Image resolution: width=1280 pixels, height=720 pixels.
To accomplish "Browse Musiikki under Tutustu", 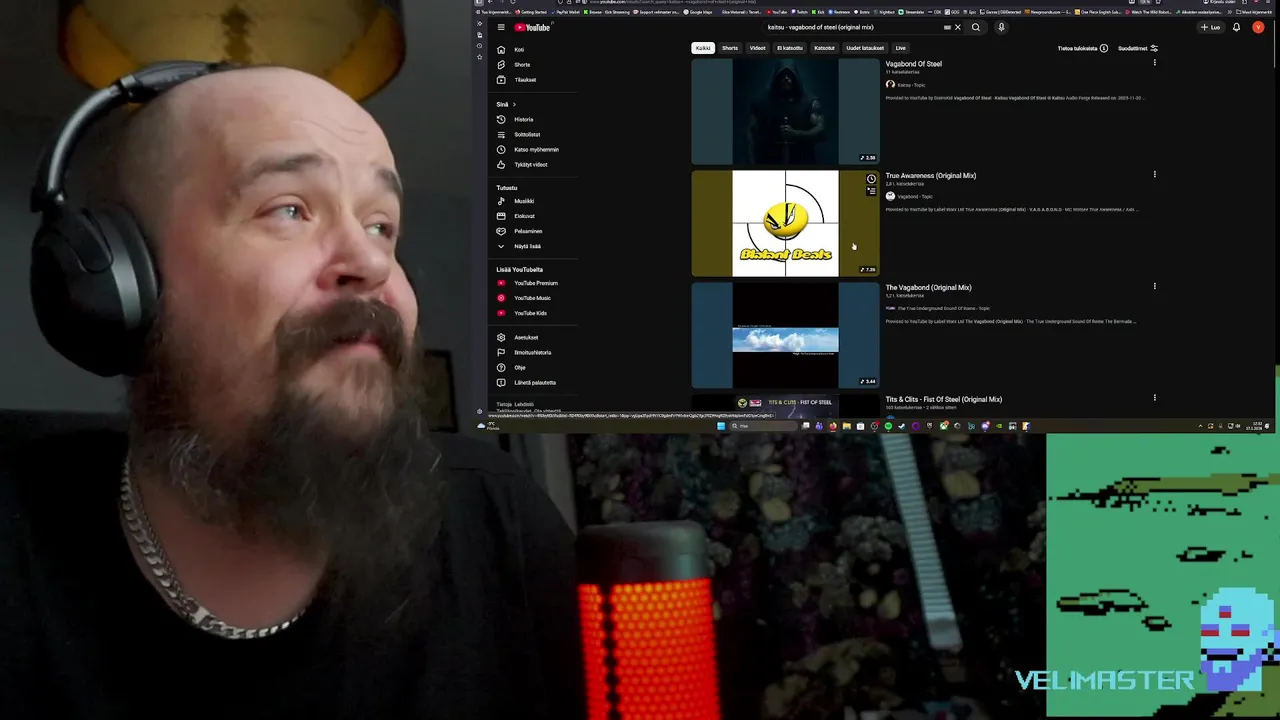I will [x=524, y=201].
